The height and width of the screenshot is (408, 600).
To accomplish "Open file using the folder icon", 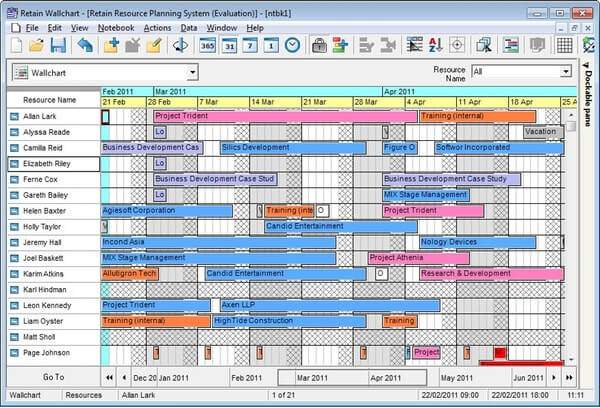I will 37,45.
